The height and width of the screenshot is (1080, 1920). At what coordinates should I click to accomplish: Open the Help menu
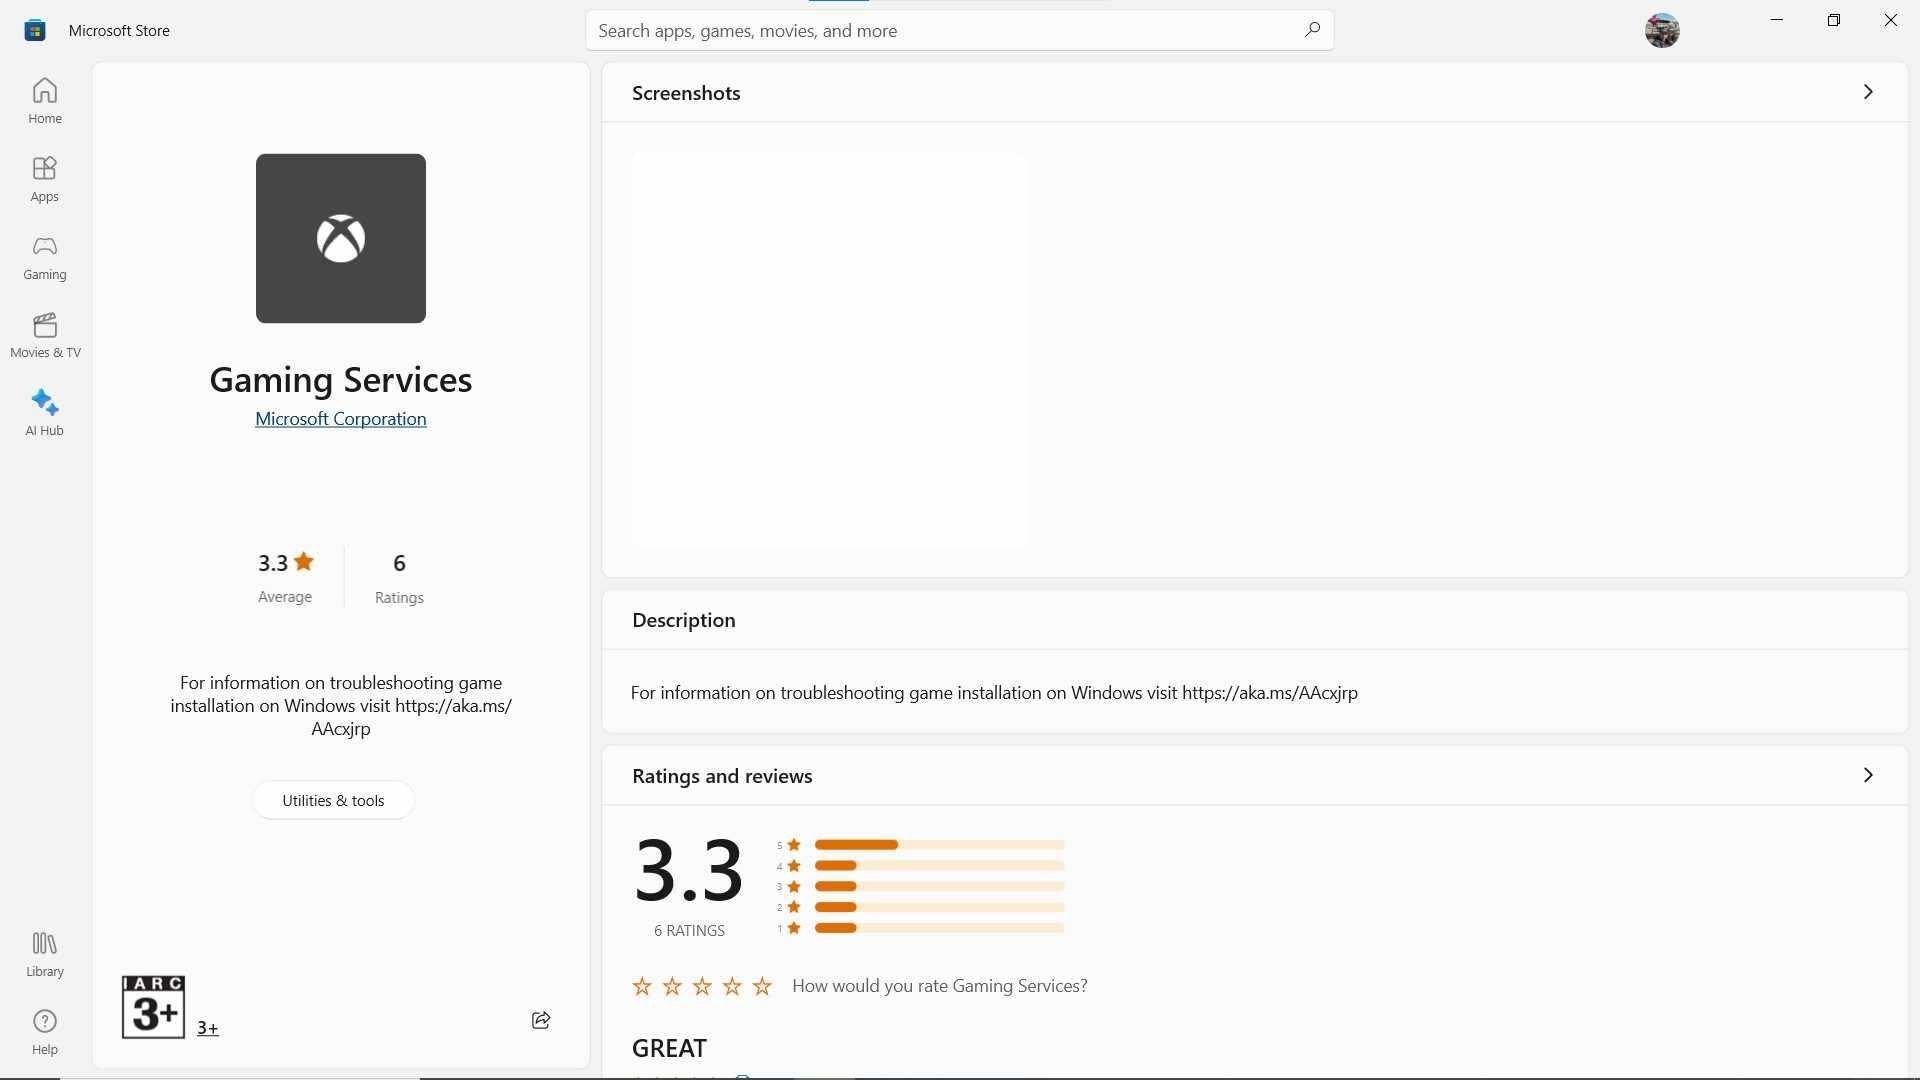44,1032
